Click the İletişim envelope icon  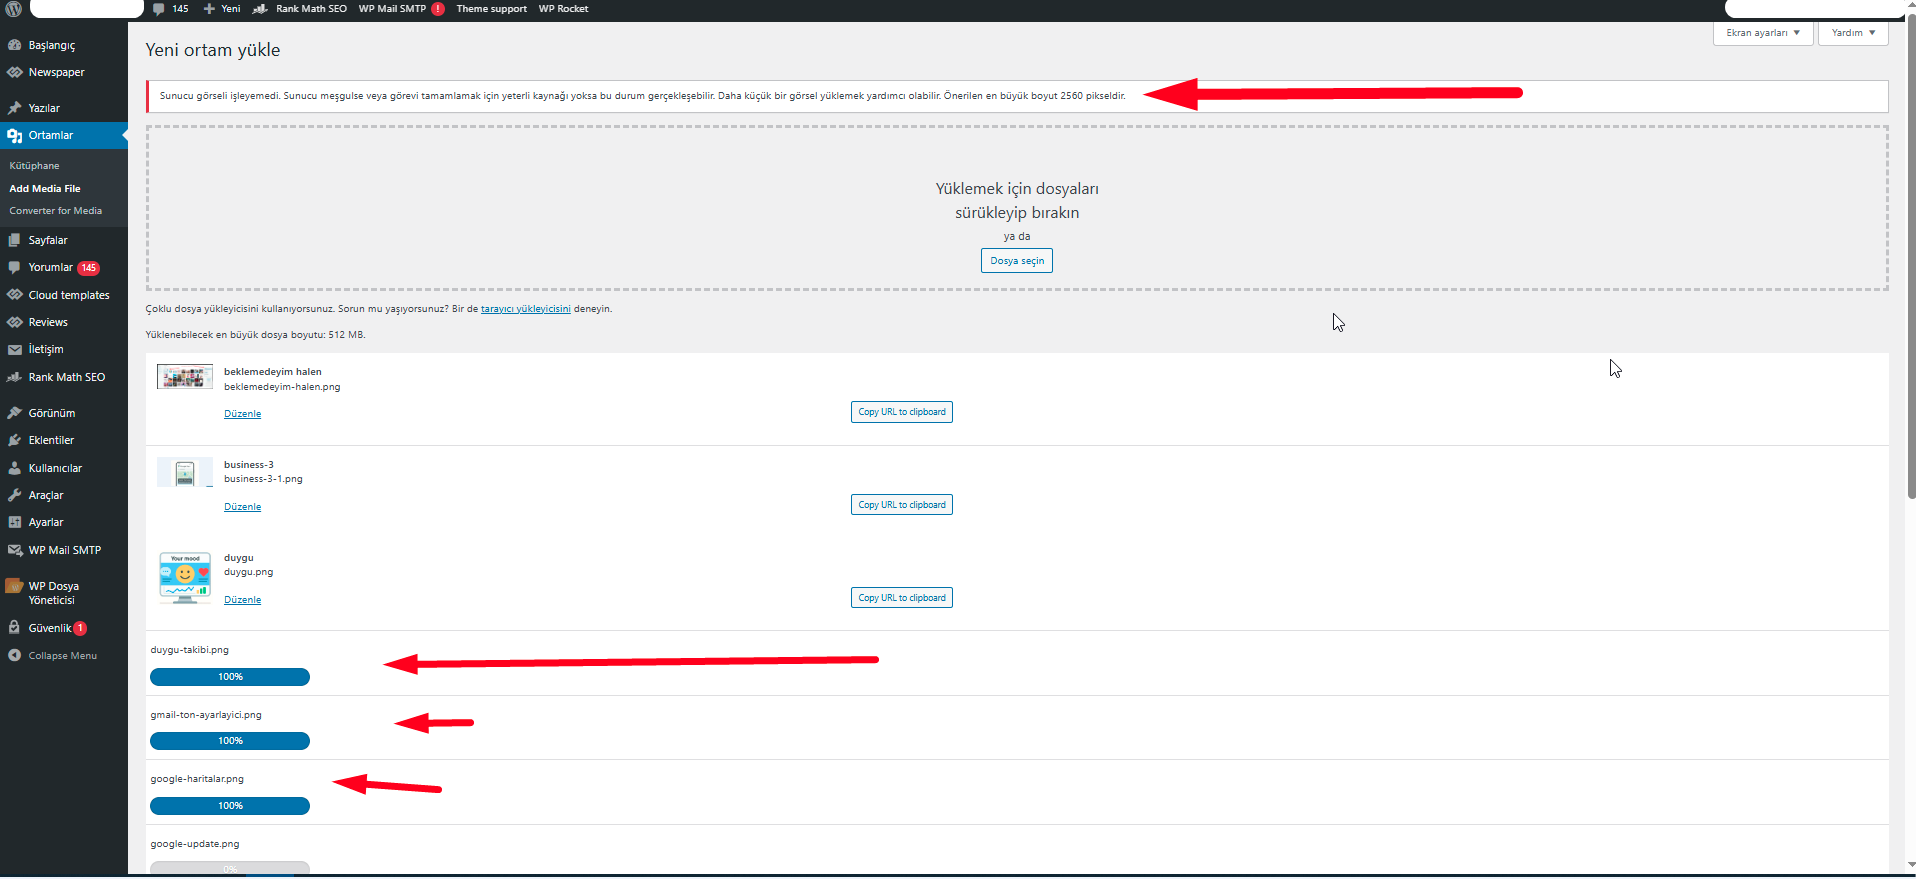pyautogui.click(x=14, y=350)
